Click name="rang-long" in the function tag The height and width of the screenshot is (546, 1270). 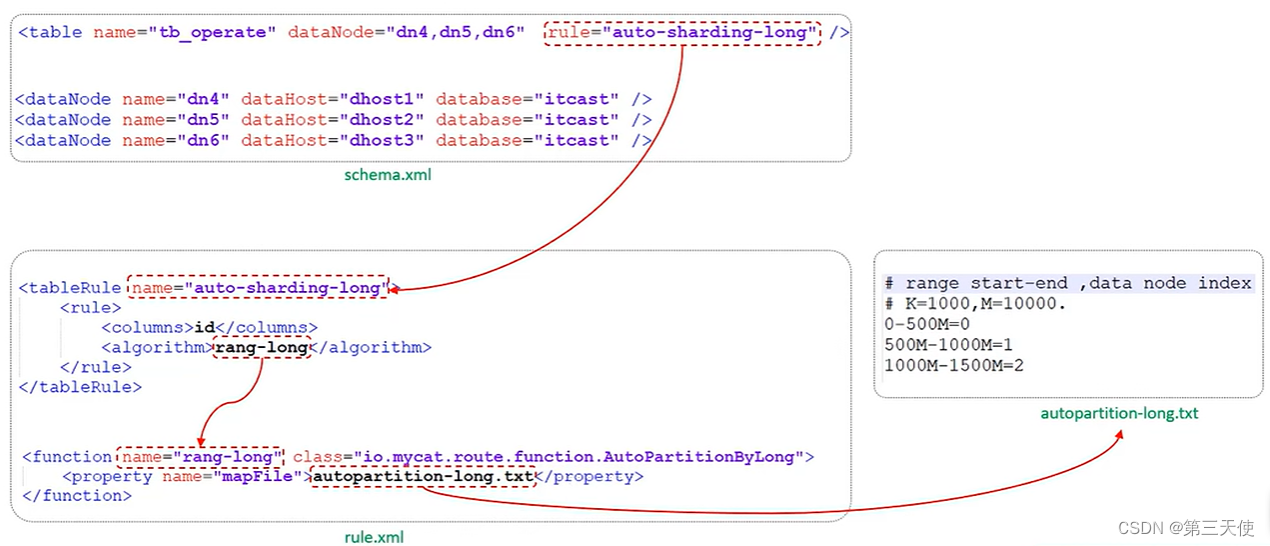(x=201, y=457)
